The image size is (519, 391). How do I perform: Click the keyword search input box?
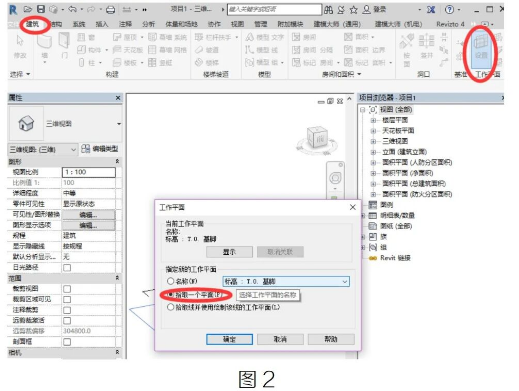click(x=275, y=10)
